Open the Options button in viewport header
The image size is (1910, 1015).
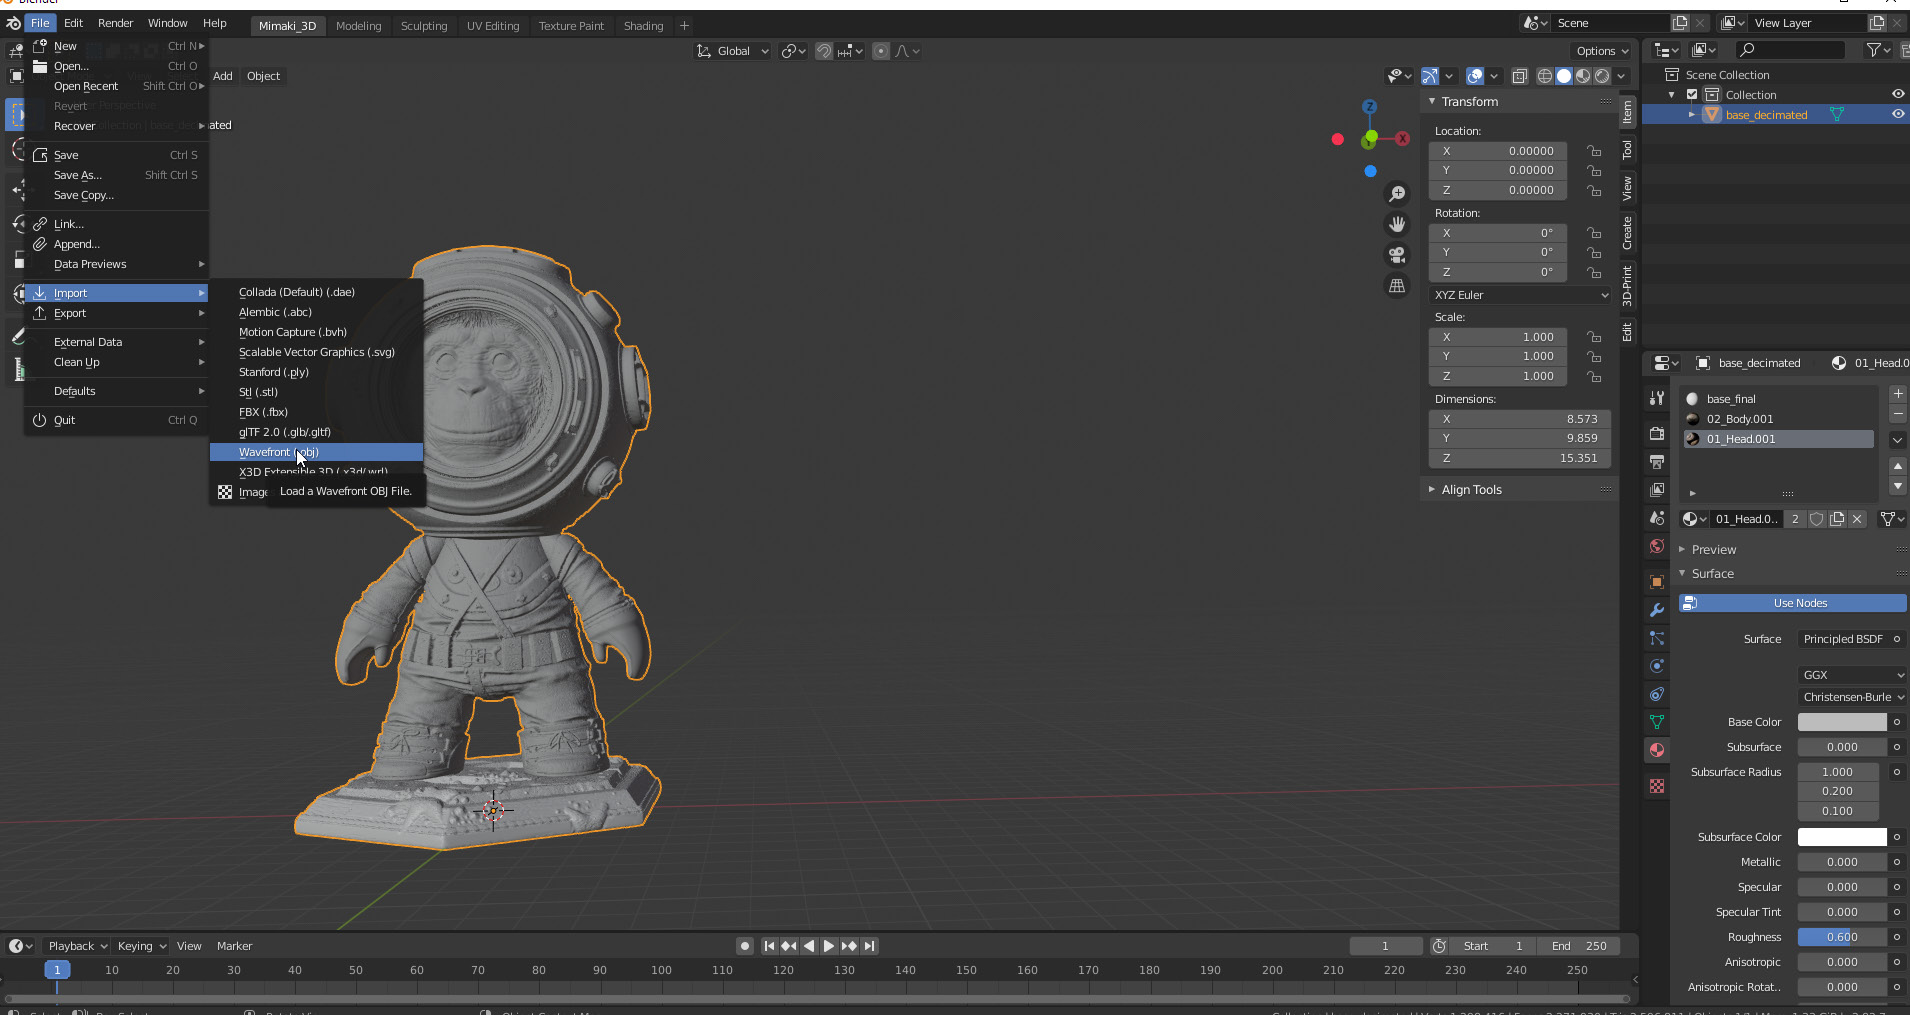[x=1602, y=51]
